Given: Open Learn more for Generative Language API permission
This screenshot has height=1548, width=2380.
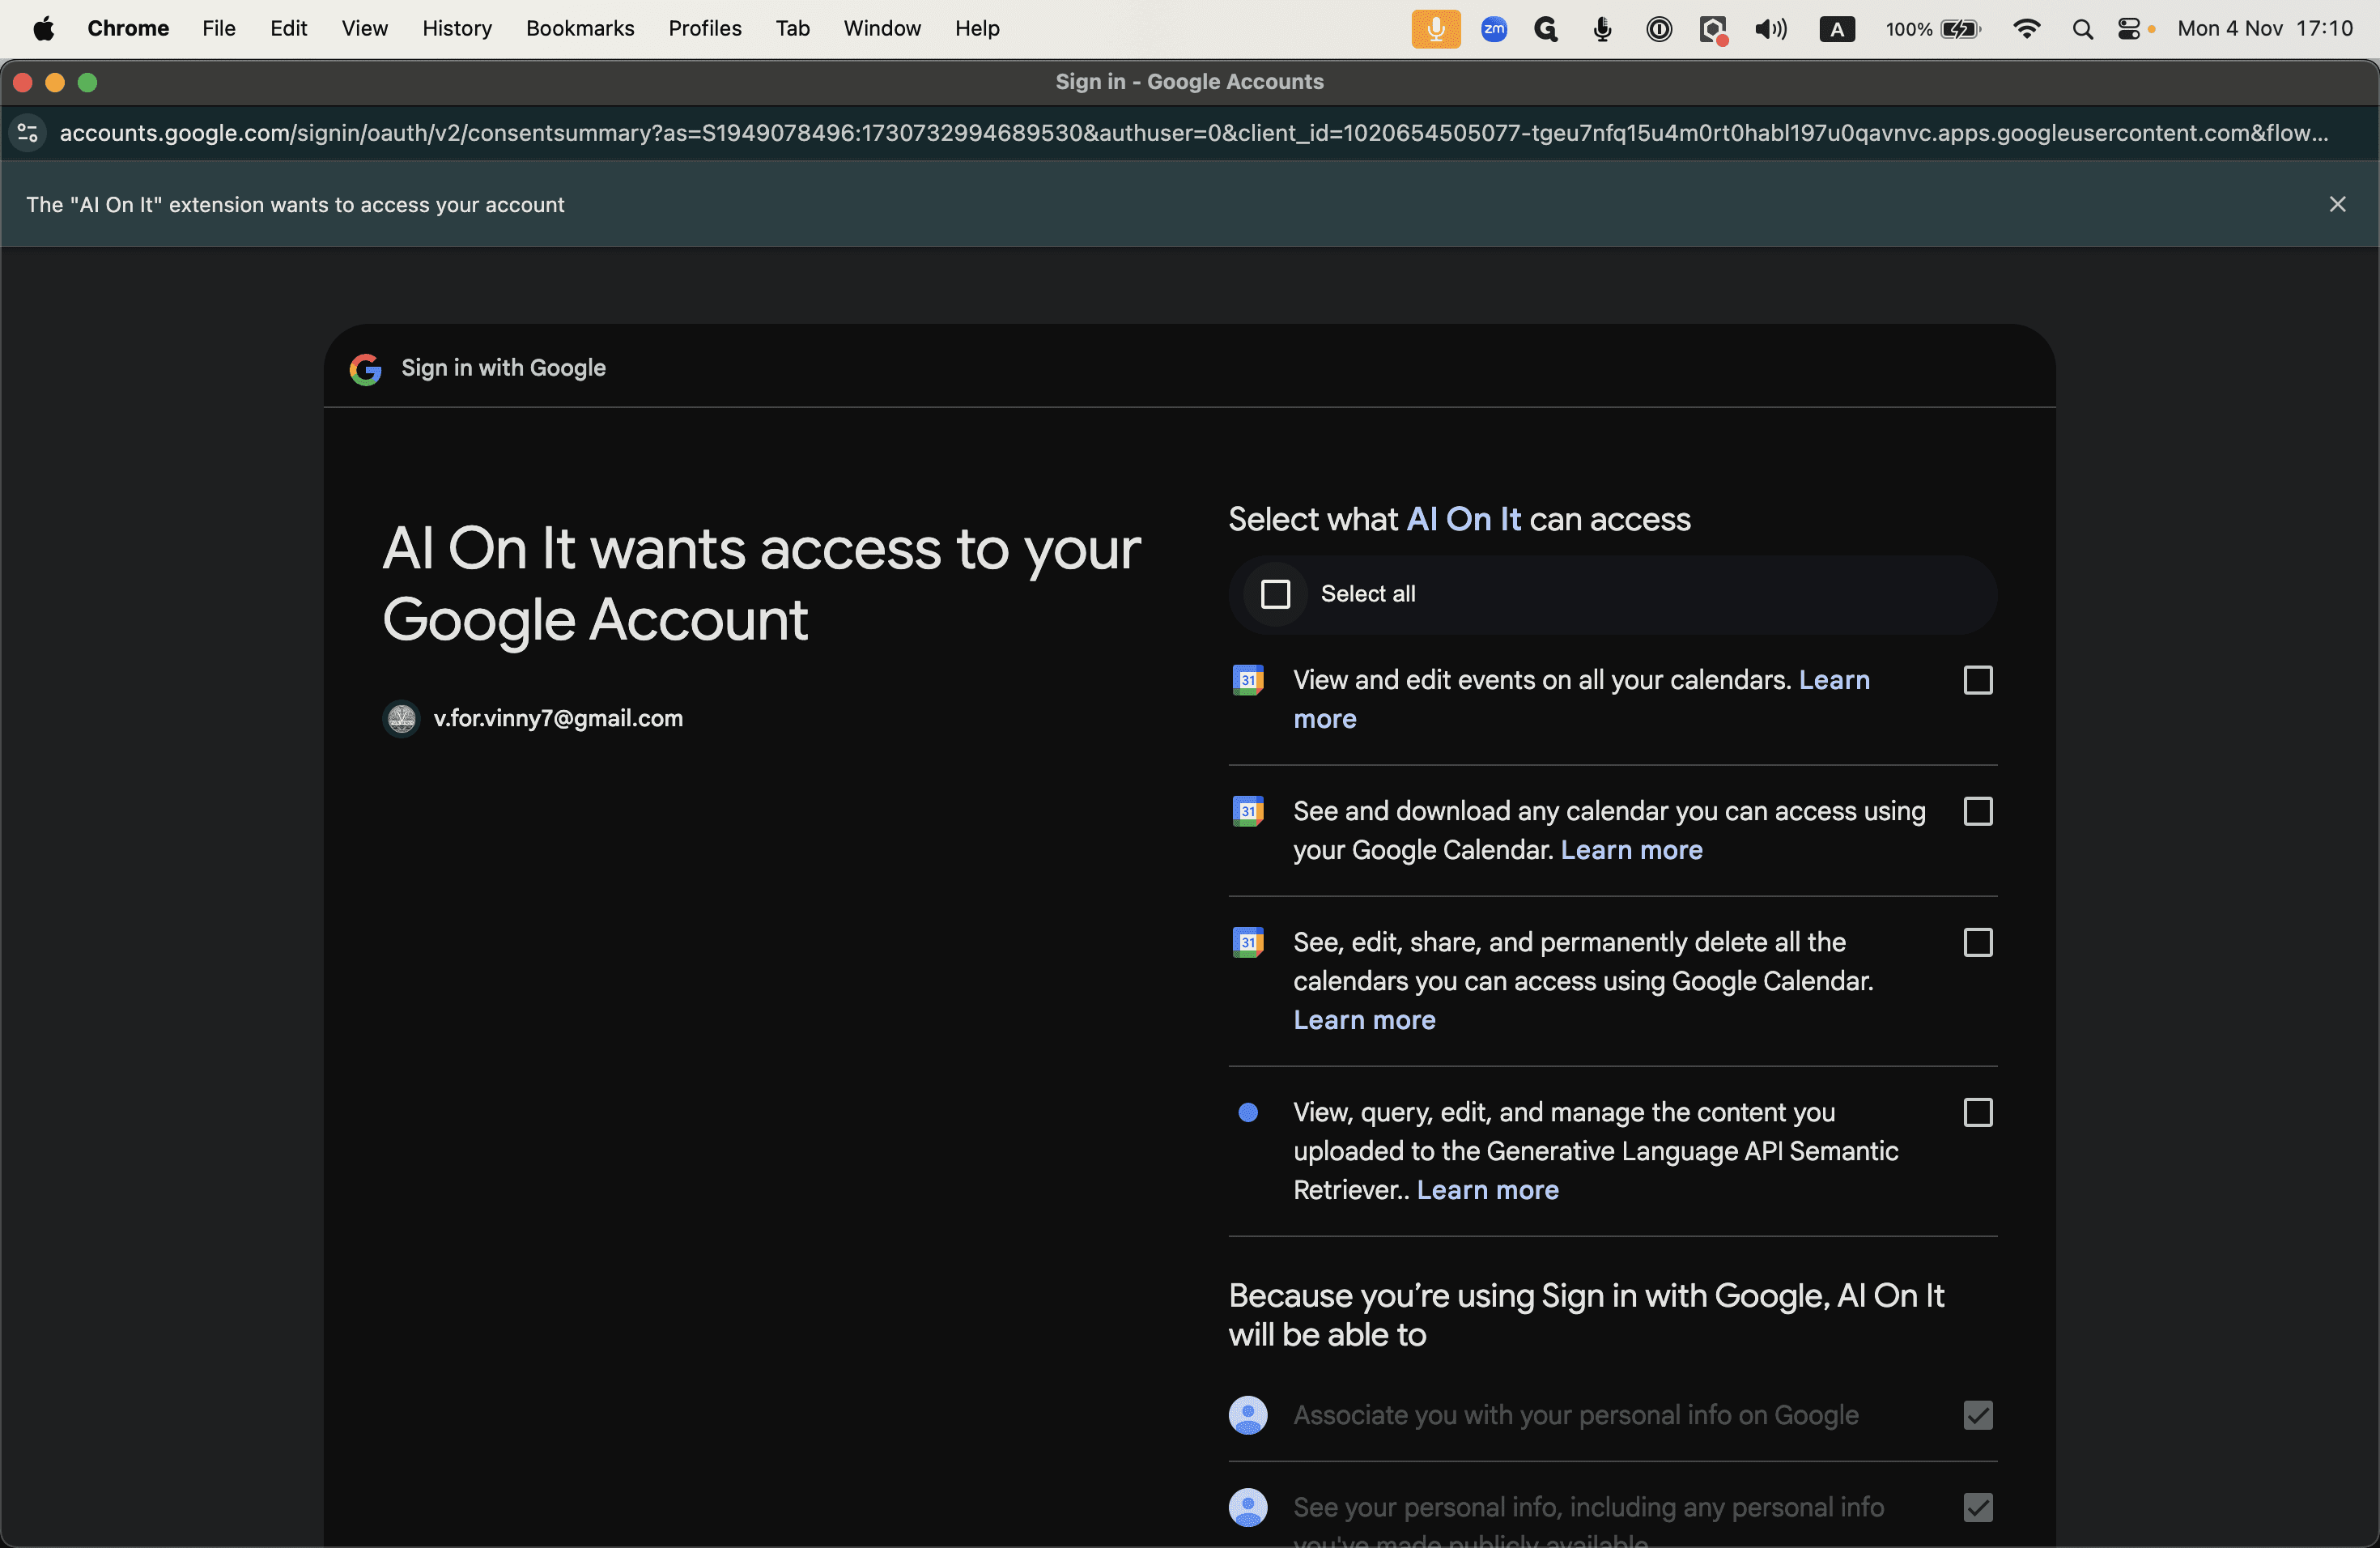Looking at the screenshot, I should click(x=1487, y=1190).
